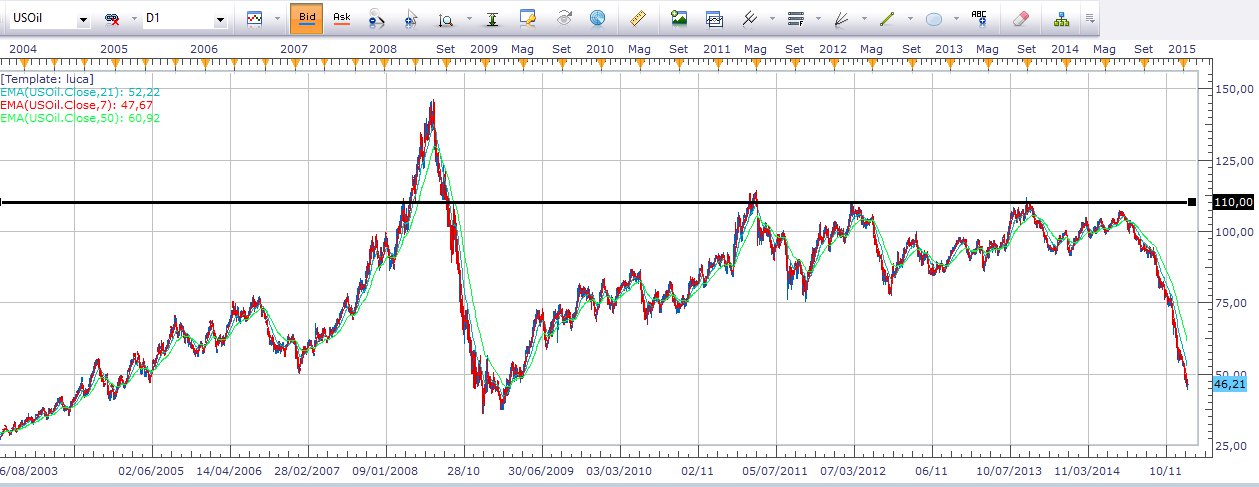
Task: Select the trend line drawing tool
Action: [x=886, y=18]
